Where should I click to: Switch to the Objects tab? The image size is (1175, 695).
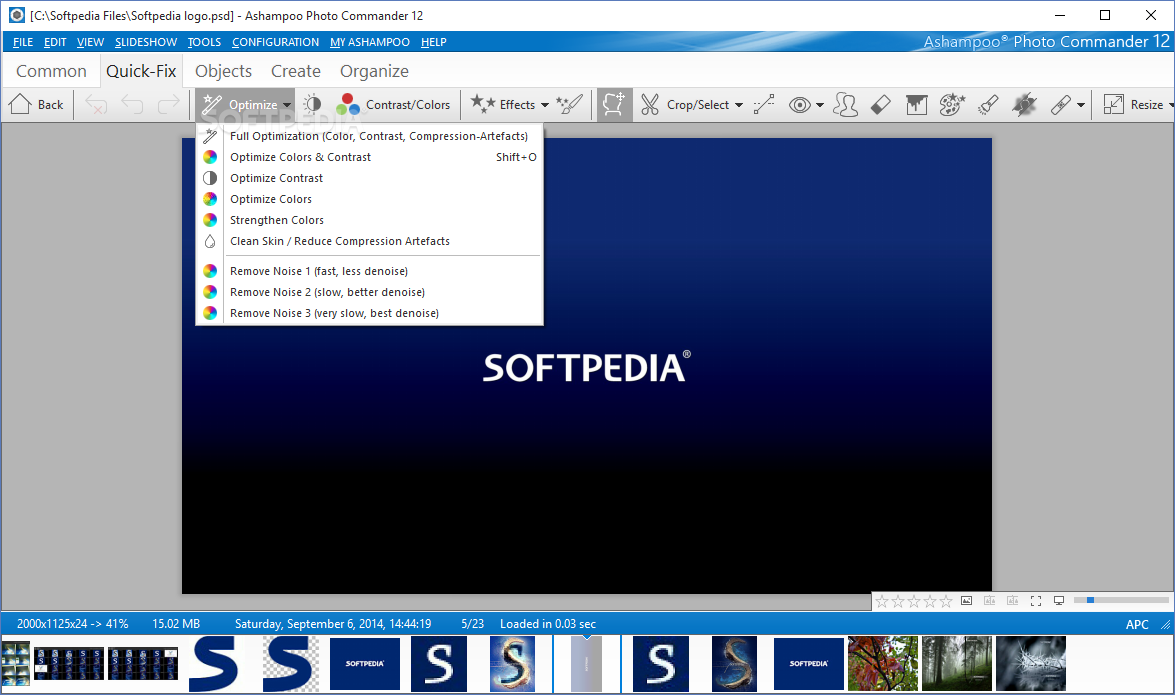point(223,71)
